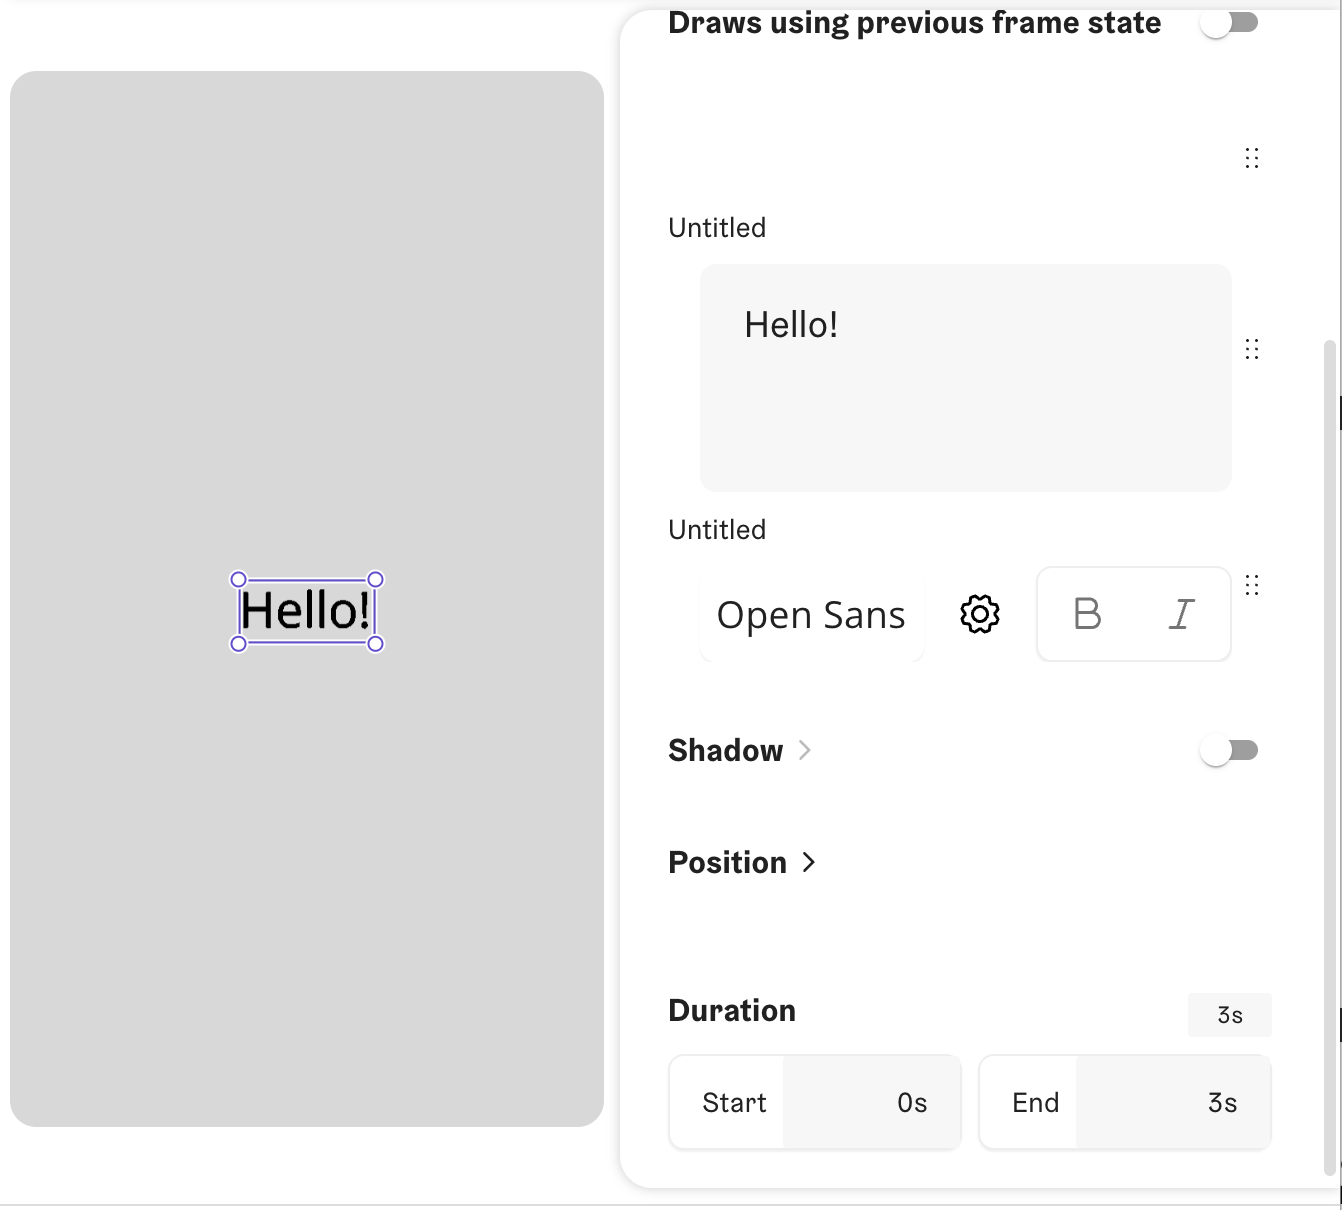1342x1210 pixels.
Task: Open font settings with the gear icon
Action: [x=980, y=614]
